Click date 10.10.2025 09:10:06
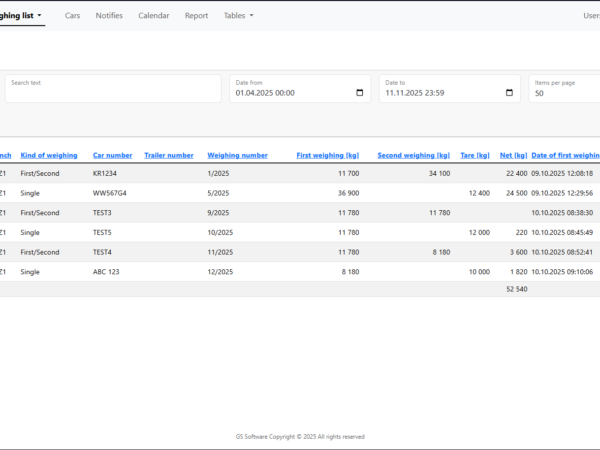 click(562, 272)
